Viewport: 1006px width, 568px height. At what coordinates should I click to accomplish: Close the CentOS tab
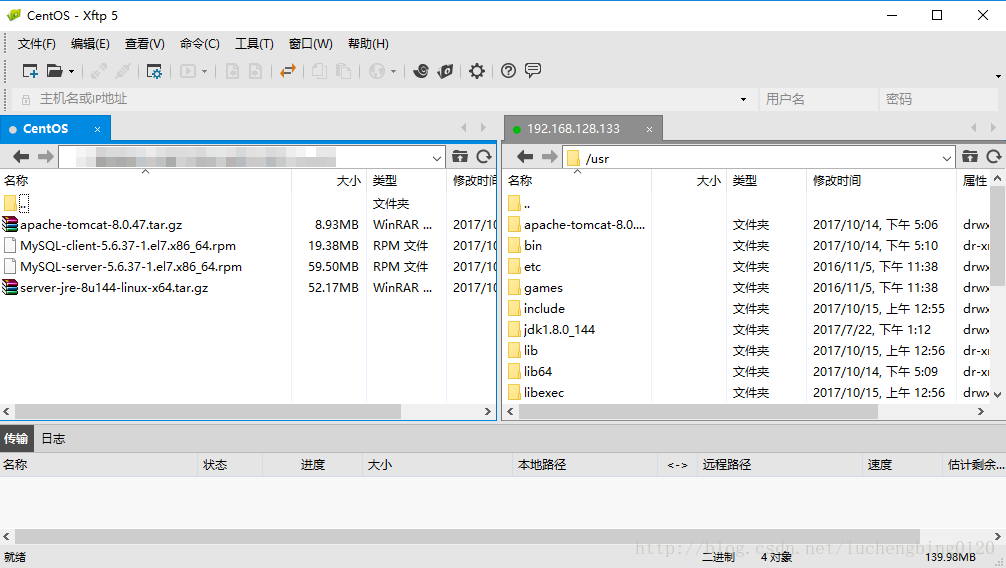98,130
